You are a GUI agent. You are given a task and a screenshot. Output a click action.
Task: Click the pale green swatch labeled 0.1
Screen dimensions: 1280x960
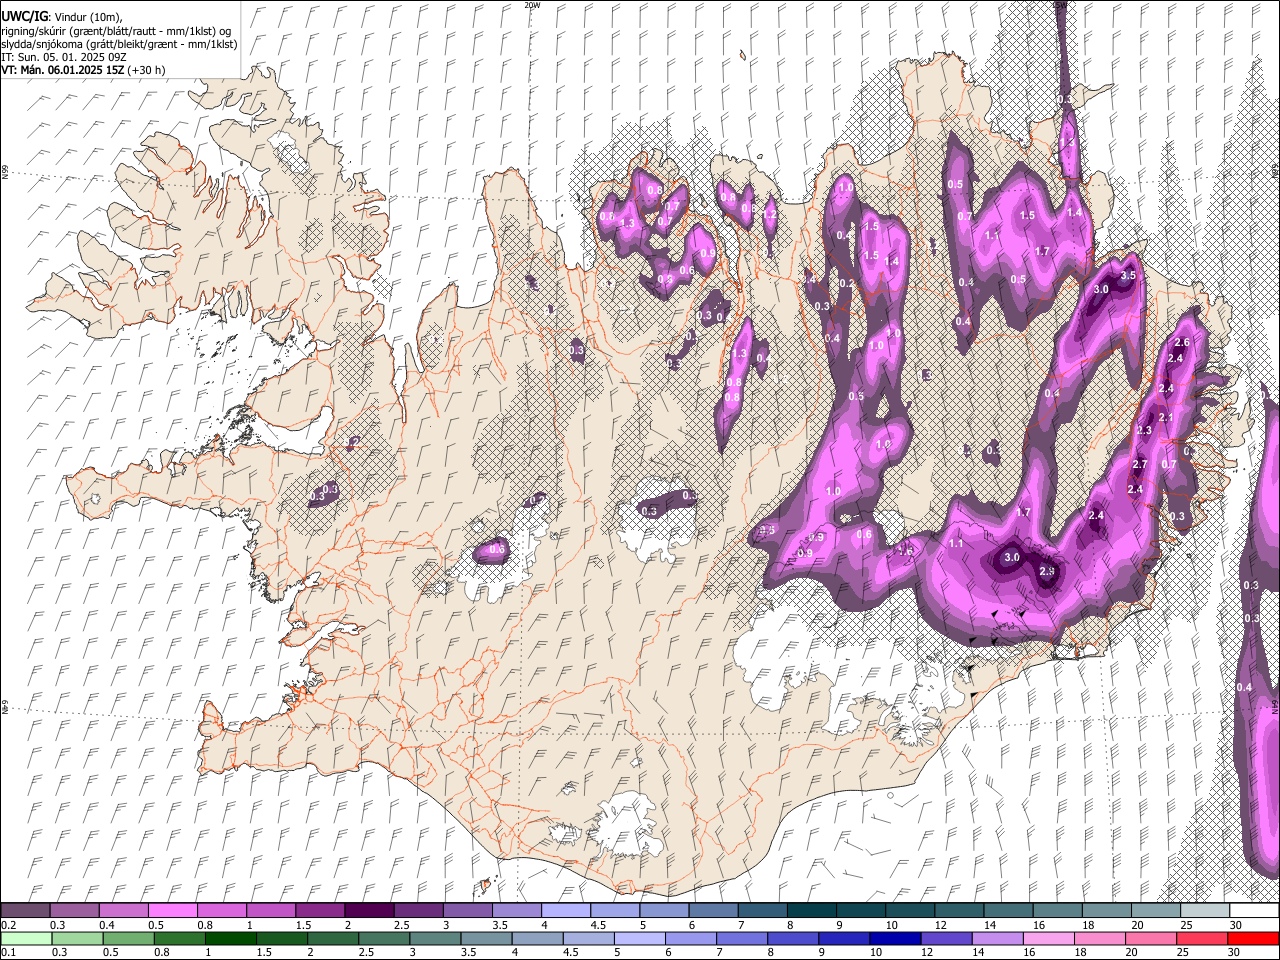[x=25, y=939]
